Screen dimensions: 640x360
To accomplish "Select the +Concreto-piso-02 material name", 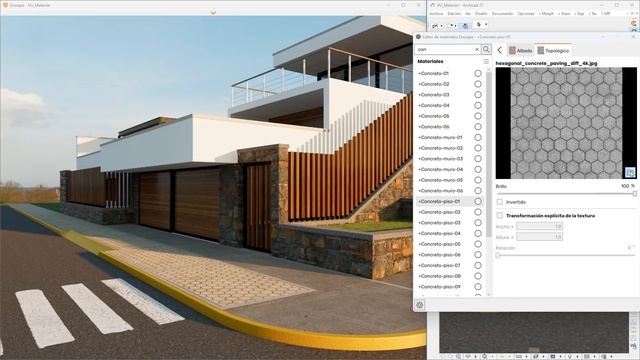I will (x=439, y=212).
